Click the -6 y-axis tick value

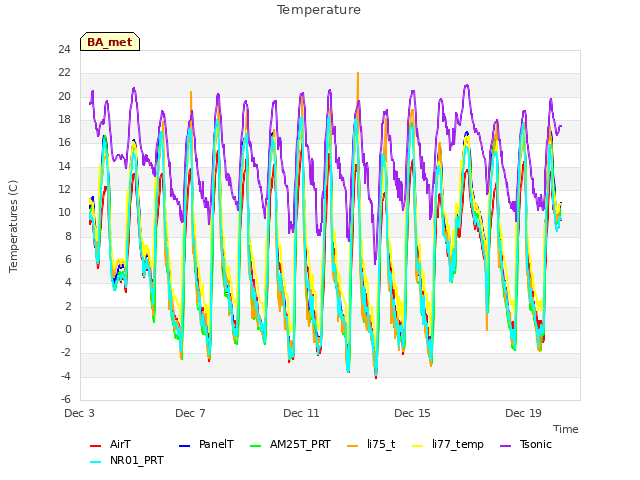(66, 400)
